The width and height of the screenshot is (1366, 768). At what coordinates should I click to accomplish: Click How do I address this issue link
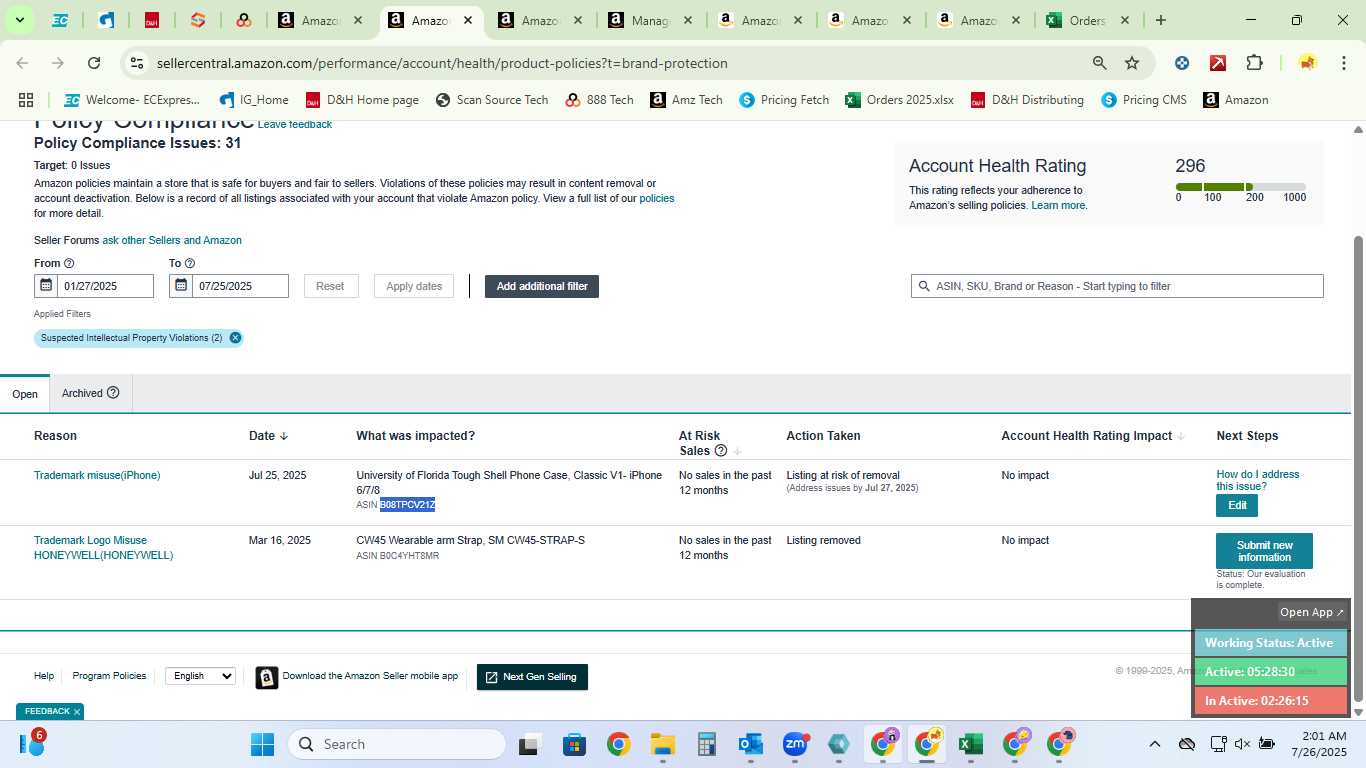pyautogui.click(x=1258, y=480)
